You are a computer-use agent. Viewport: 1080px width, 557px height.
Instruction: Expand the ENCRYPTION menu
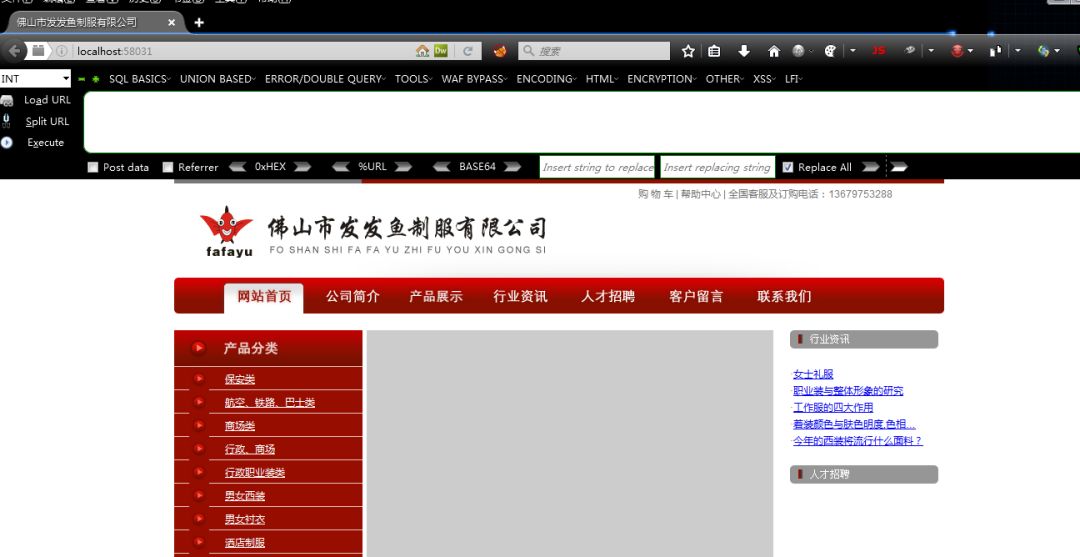661,79
